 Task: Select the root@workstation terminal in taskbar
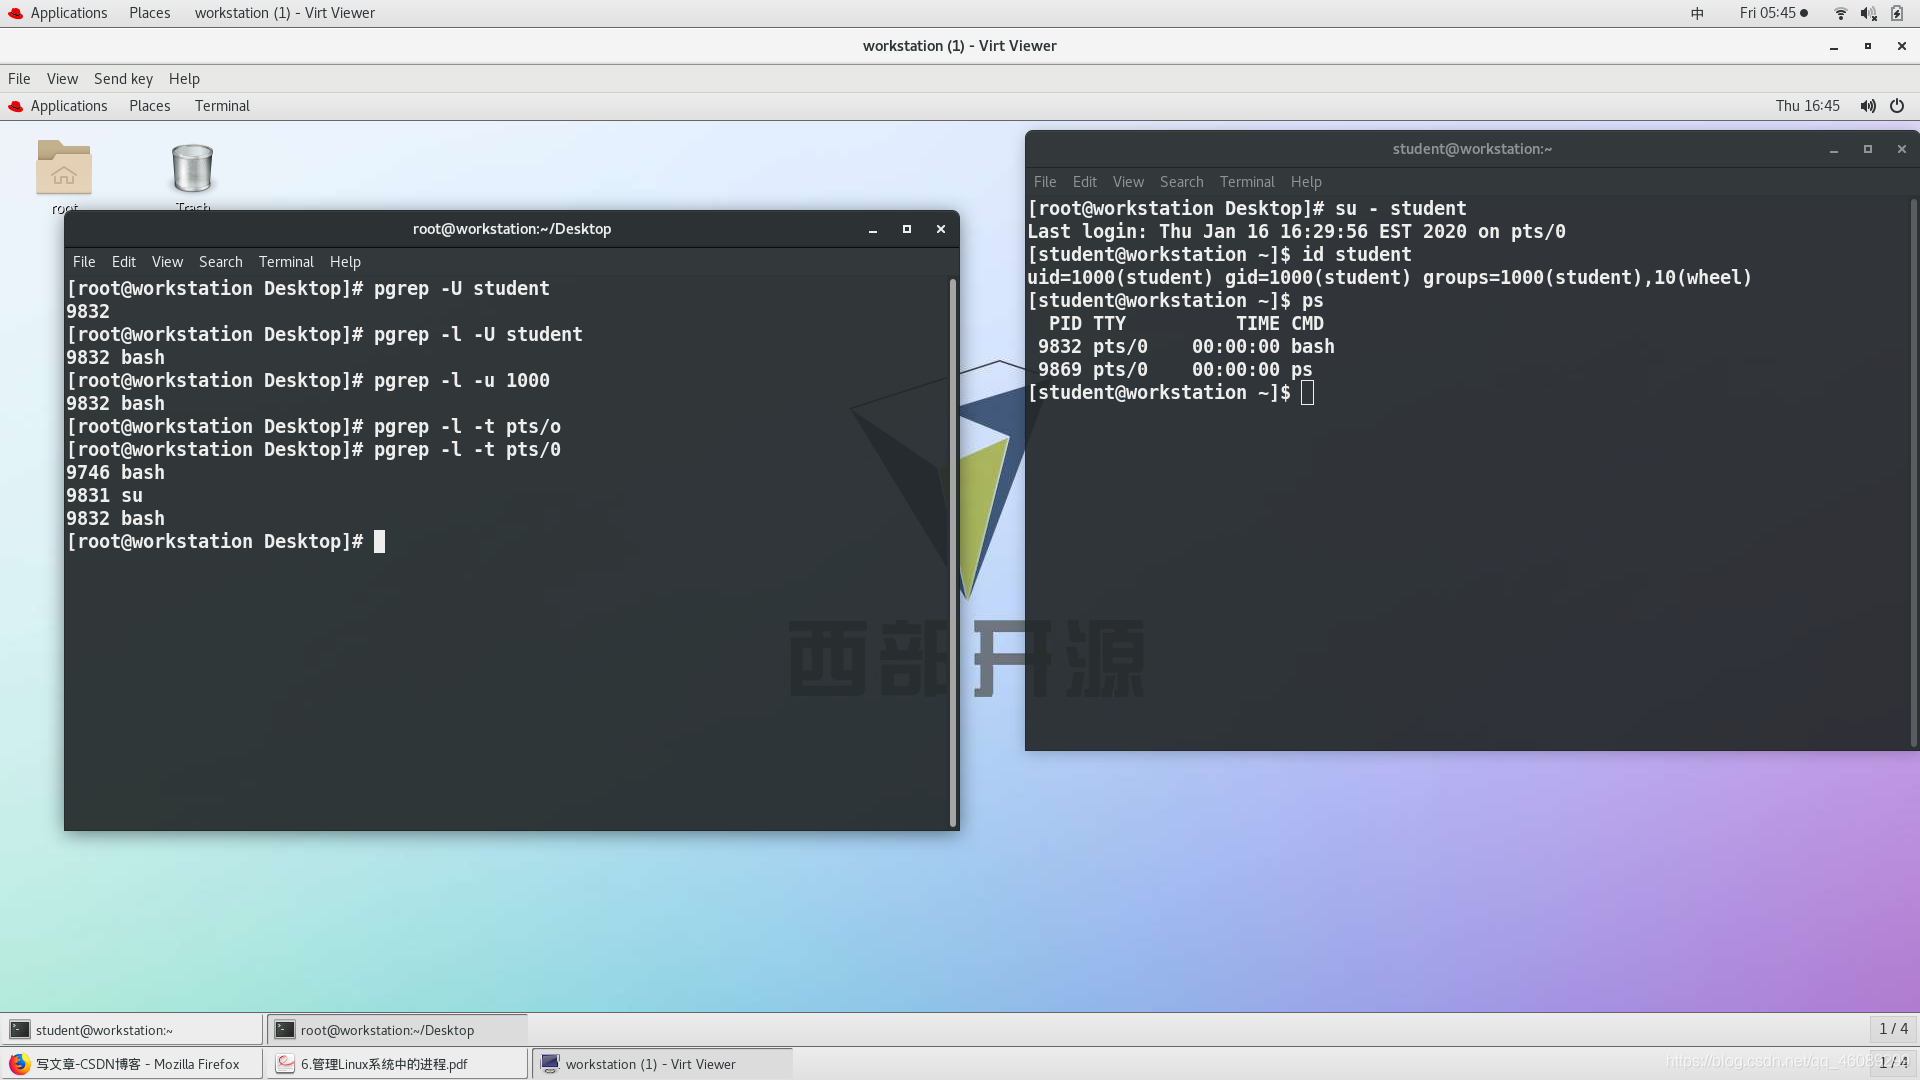[x=388, y=1030]
